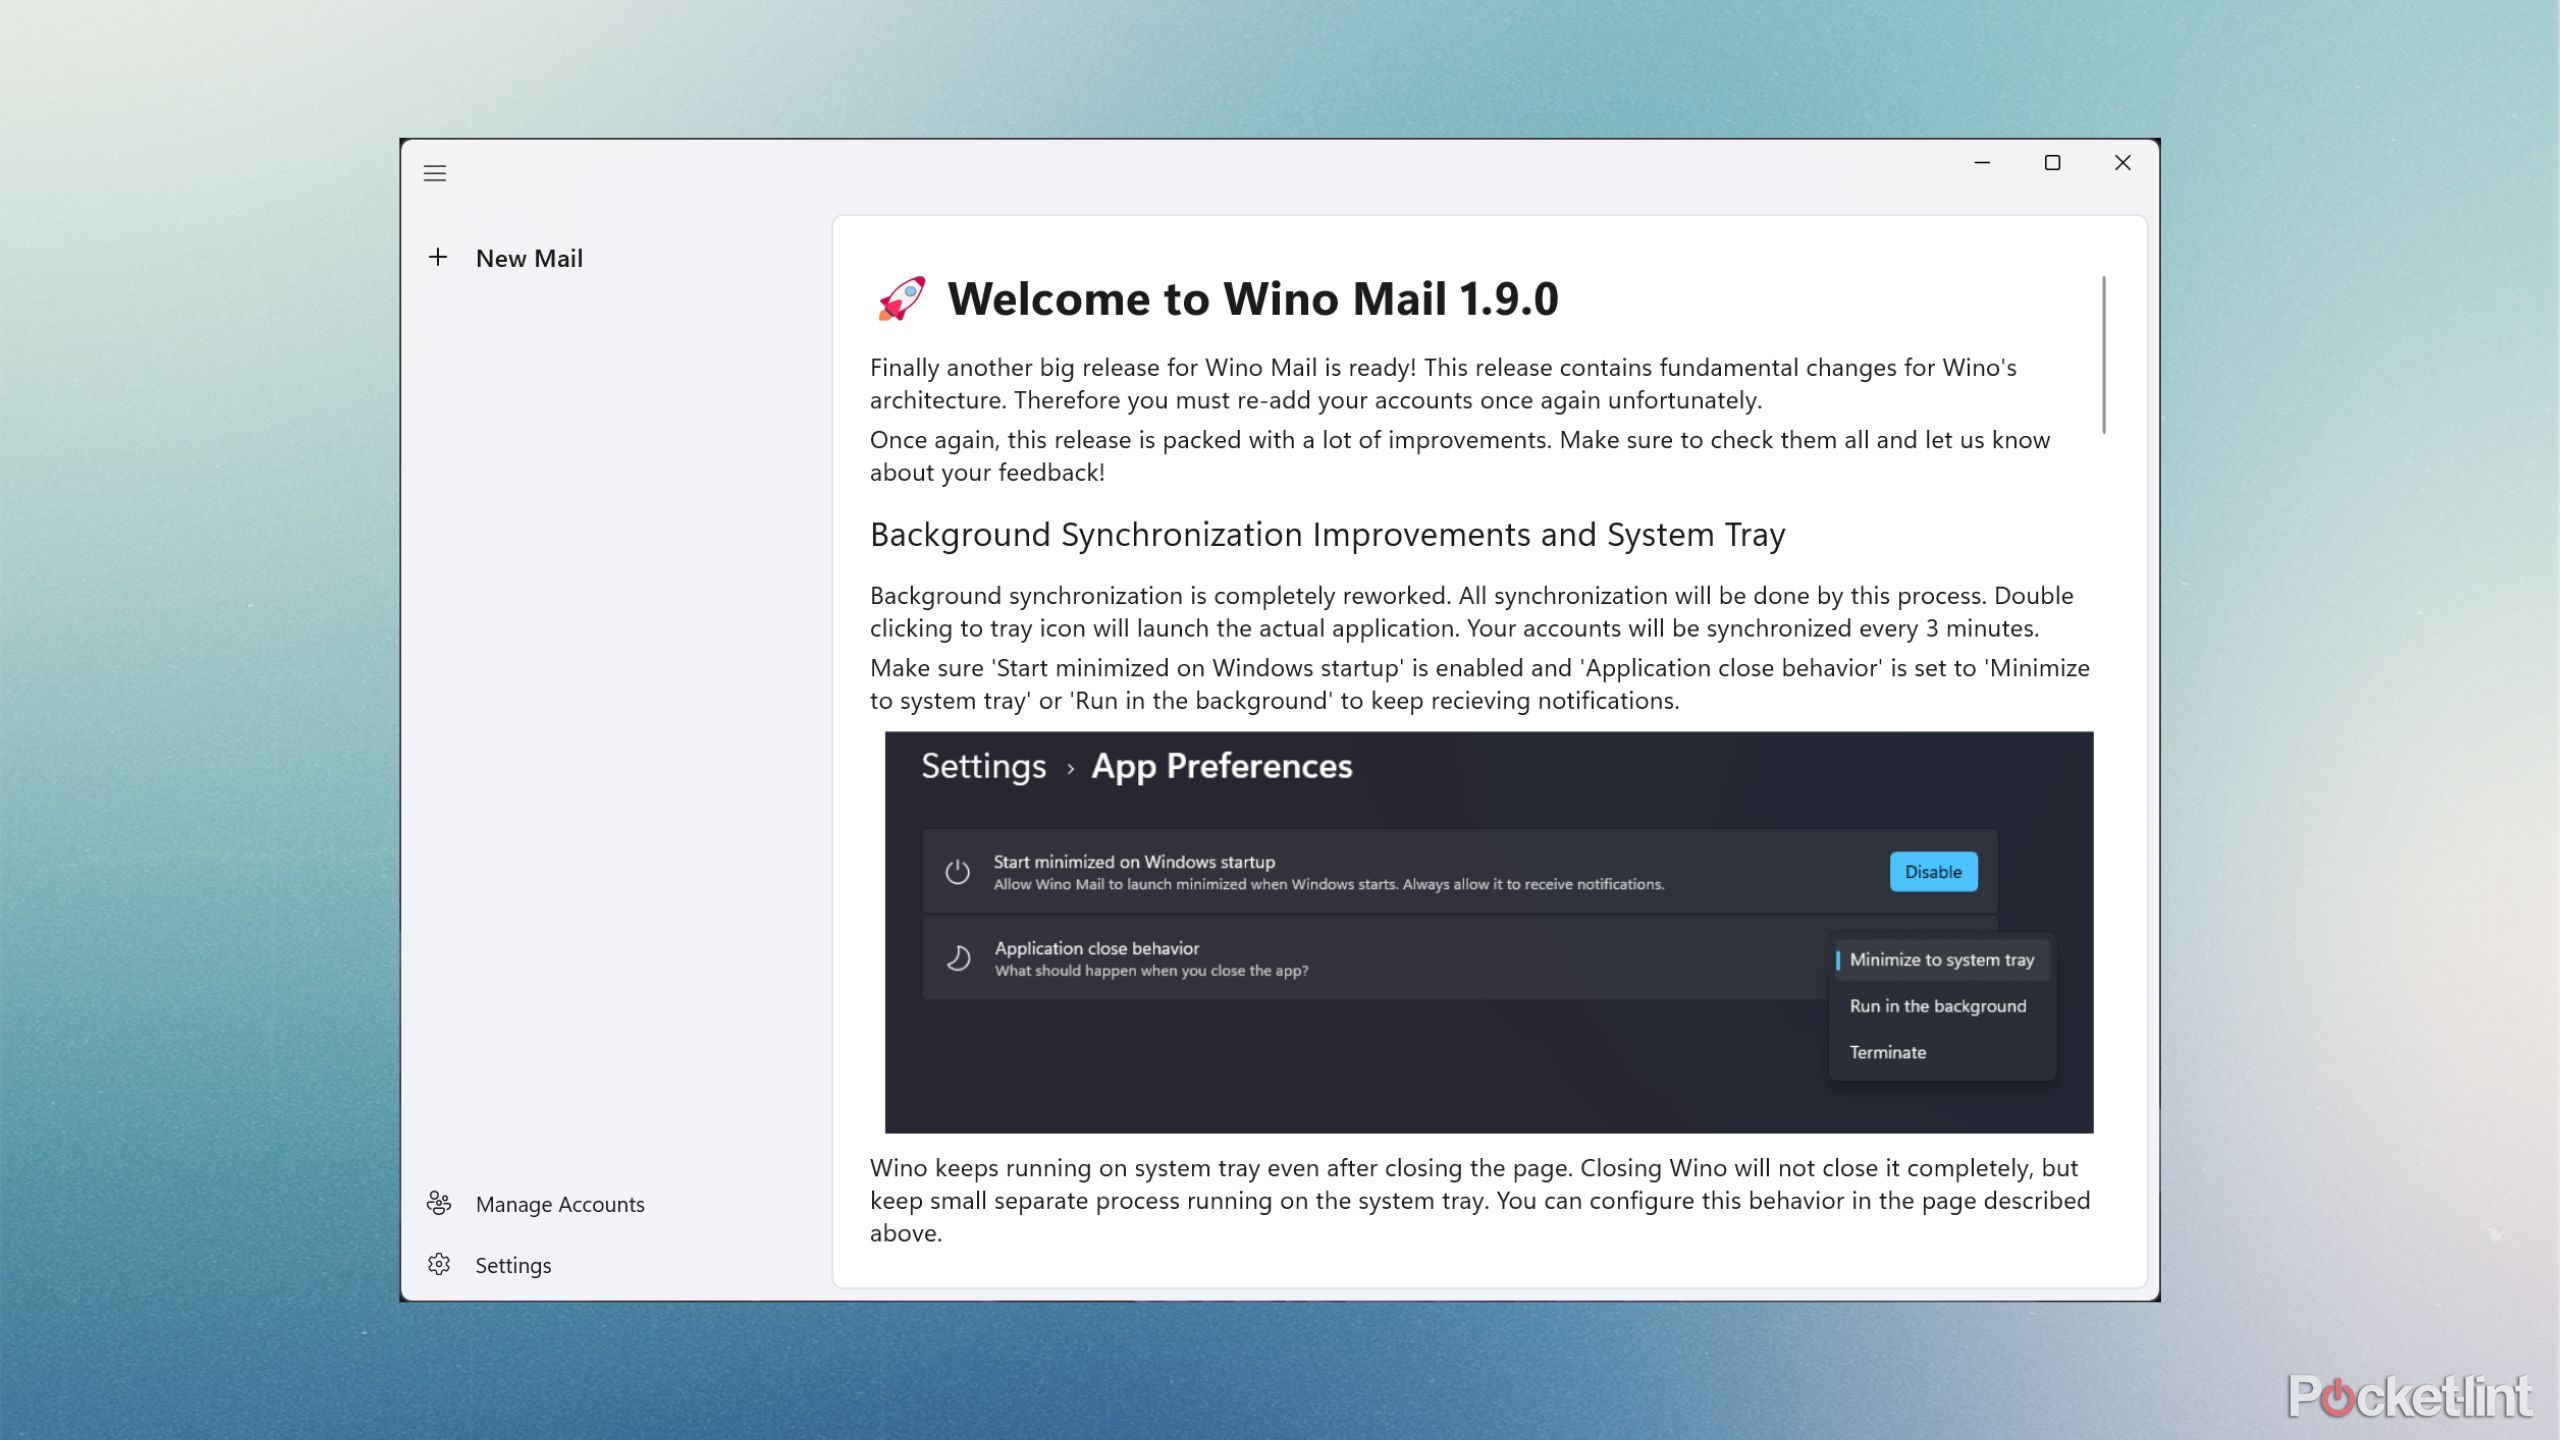Click 'Welcome to Wino Mail 1.9.0' heading

1253,299
